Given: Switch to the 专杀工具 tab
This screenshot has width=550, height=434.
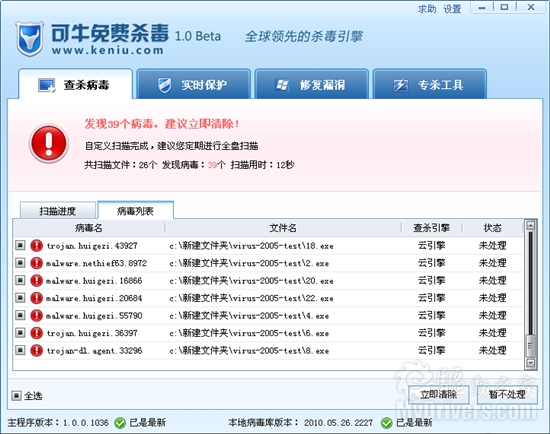Looking at the screenshot, I should point(430,84).
